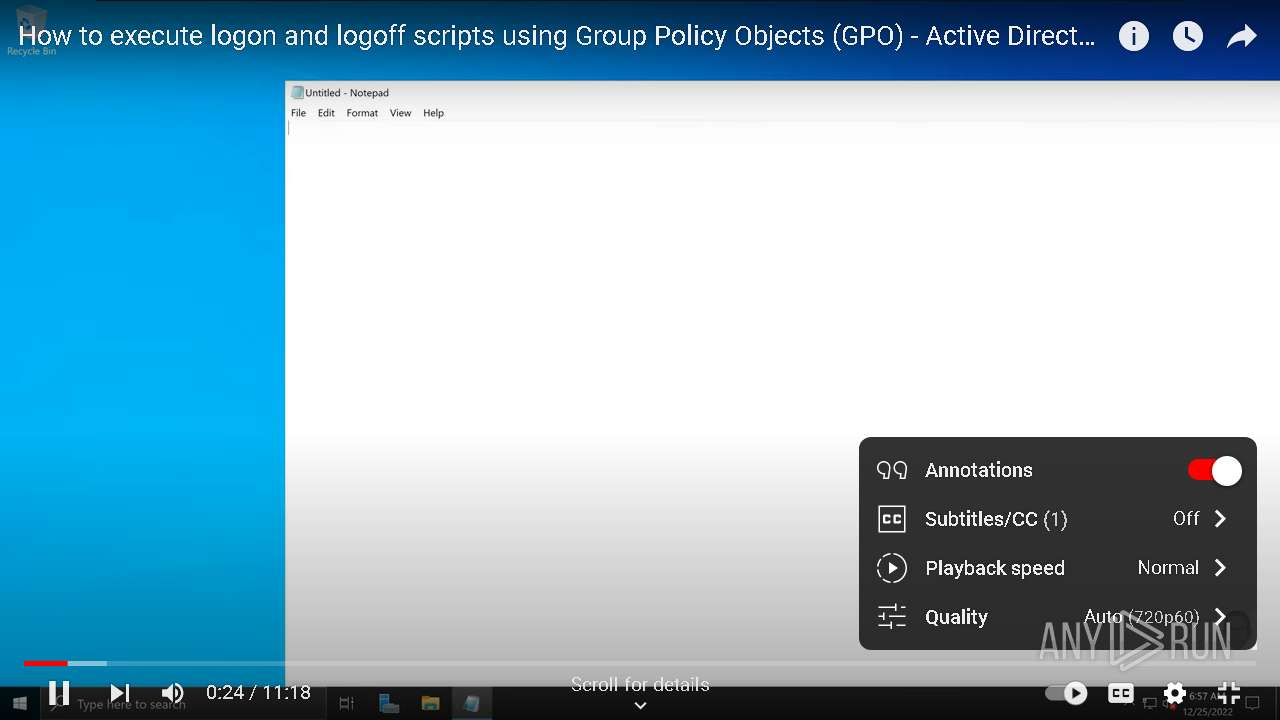
Task: Pause the video playback
Action: pyautogui.click(x=59, y=692)
